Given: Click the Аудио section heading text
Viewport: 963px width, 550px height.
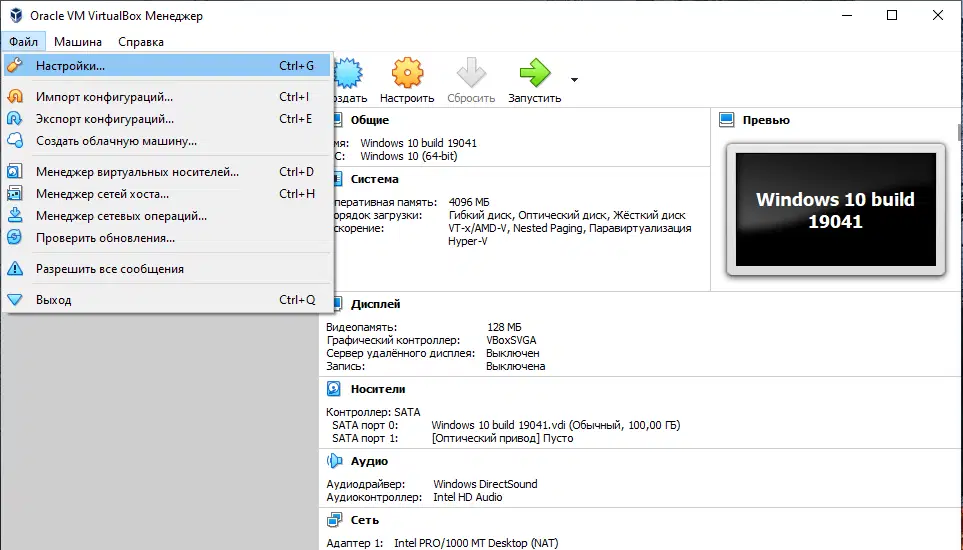Looking at the screenshot, I should 369,461.
